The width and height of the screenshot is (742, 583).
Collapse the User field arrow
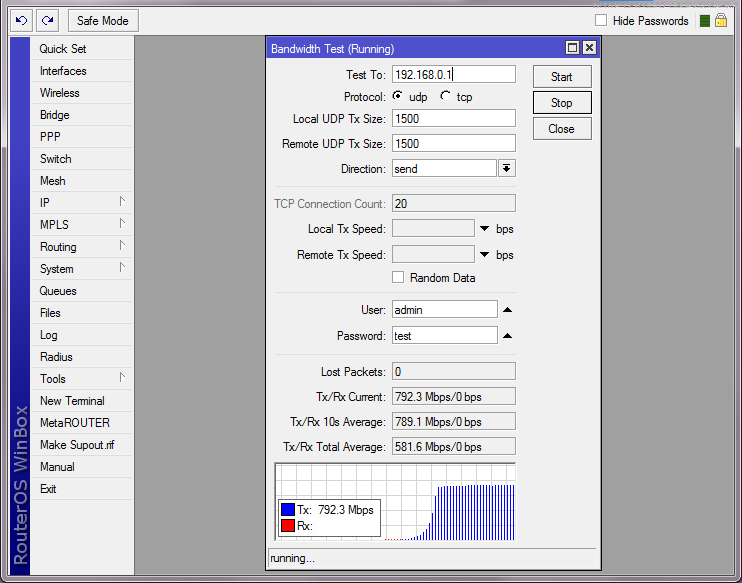pyautogui.click(x=507, y=310)
